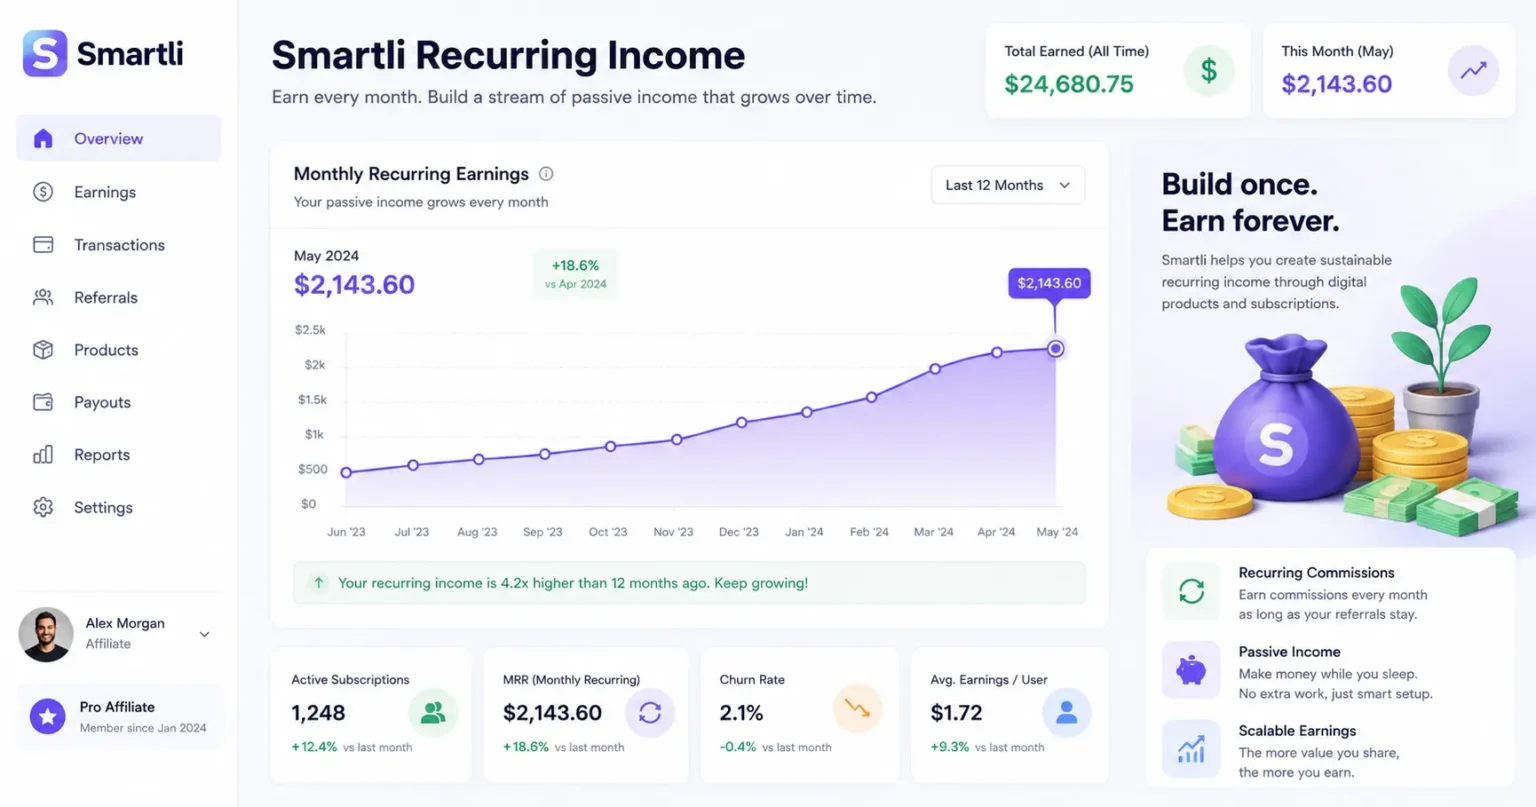Click the Pro Affiliate membership card
The height and width of the screenshot is (807, 1536).
[119, 717]
